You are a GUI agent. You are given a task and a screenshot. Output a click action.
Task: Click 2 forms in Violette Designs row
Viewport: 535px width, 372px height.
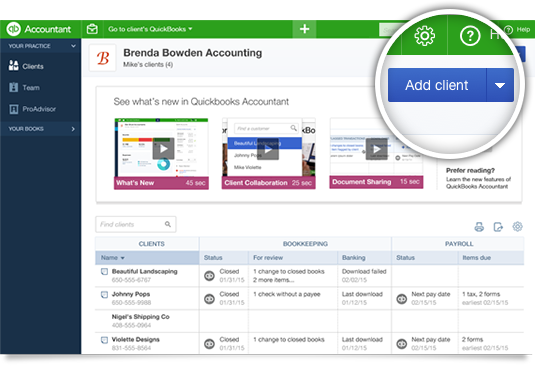coord(472,340)
